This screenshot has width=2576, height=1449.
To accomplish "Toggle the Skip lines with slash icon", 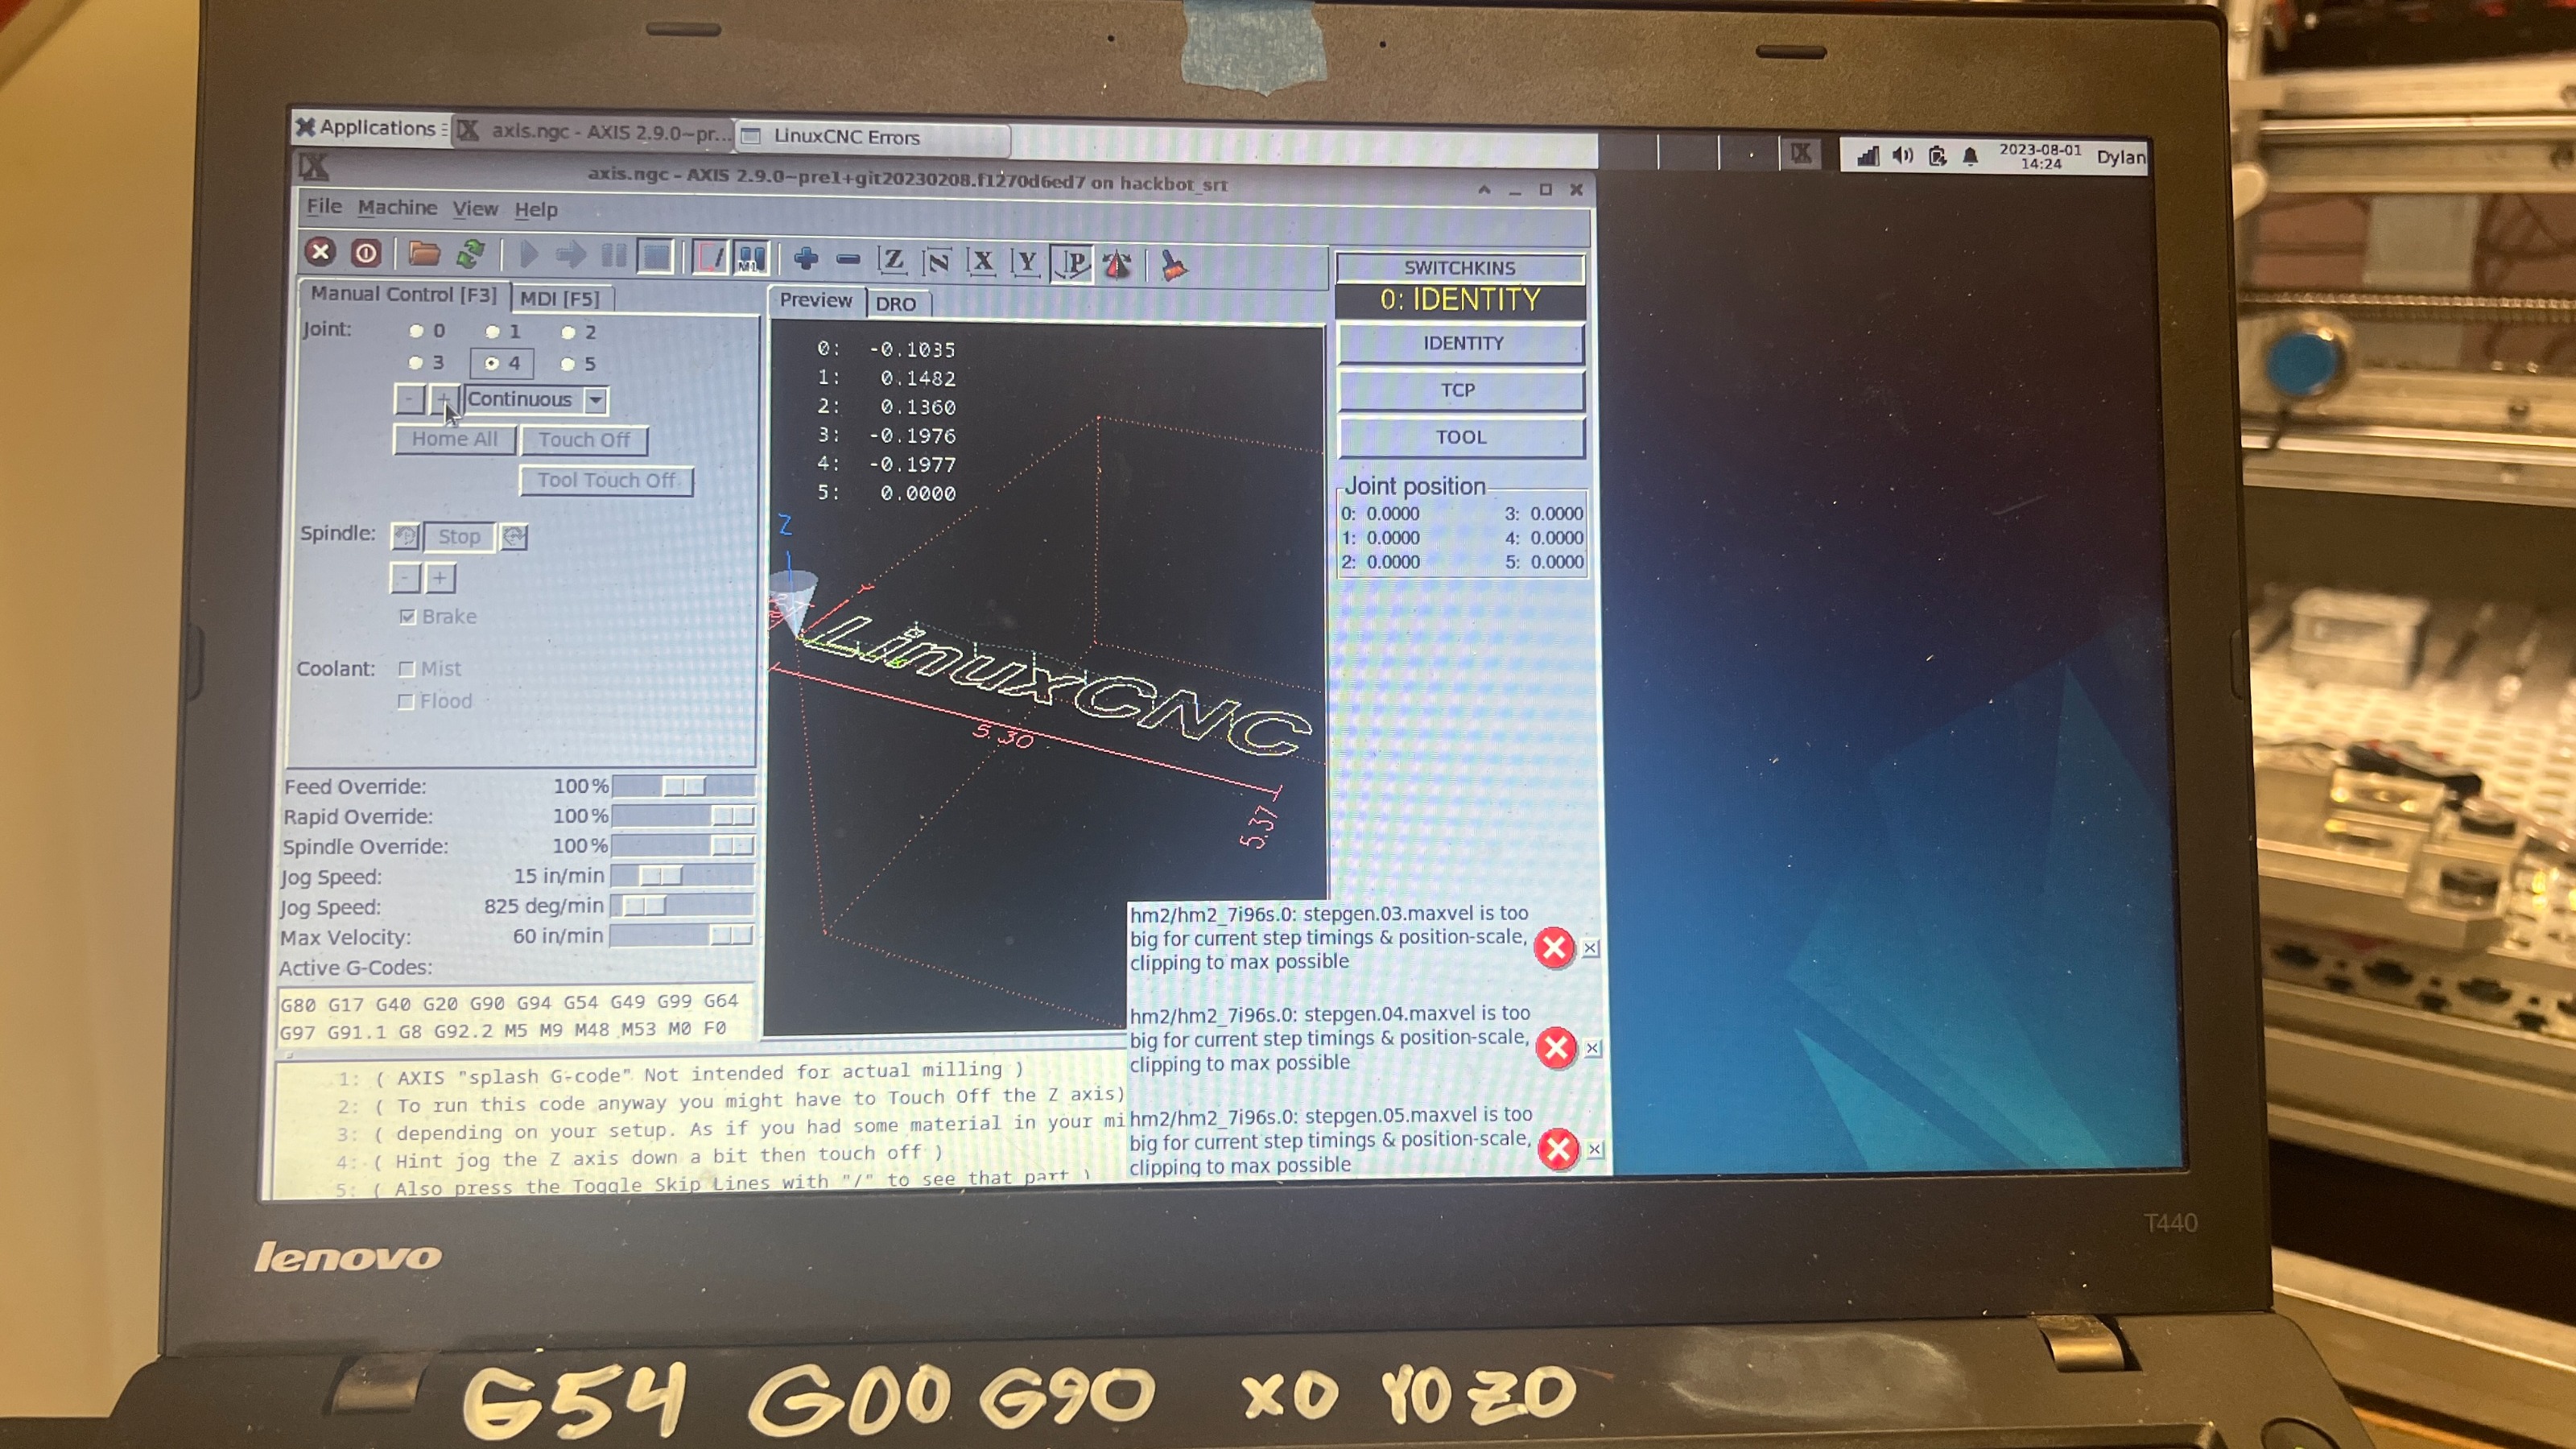I will coord(711,258).
